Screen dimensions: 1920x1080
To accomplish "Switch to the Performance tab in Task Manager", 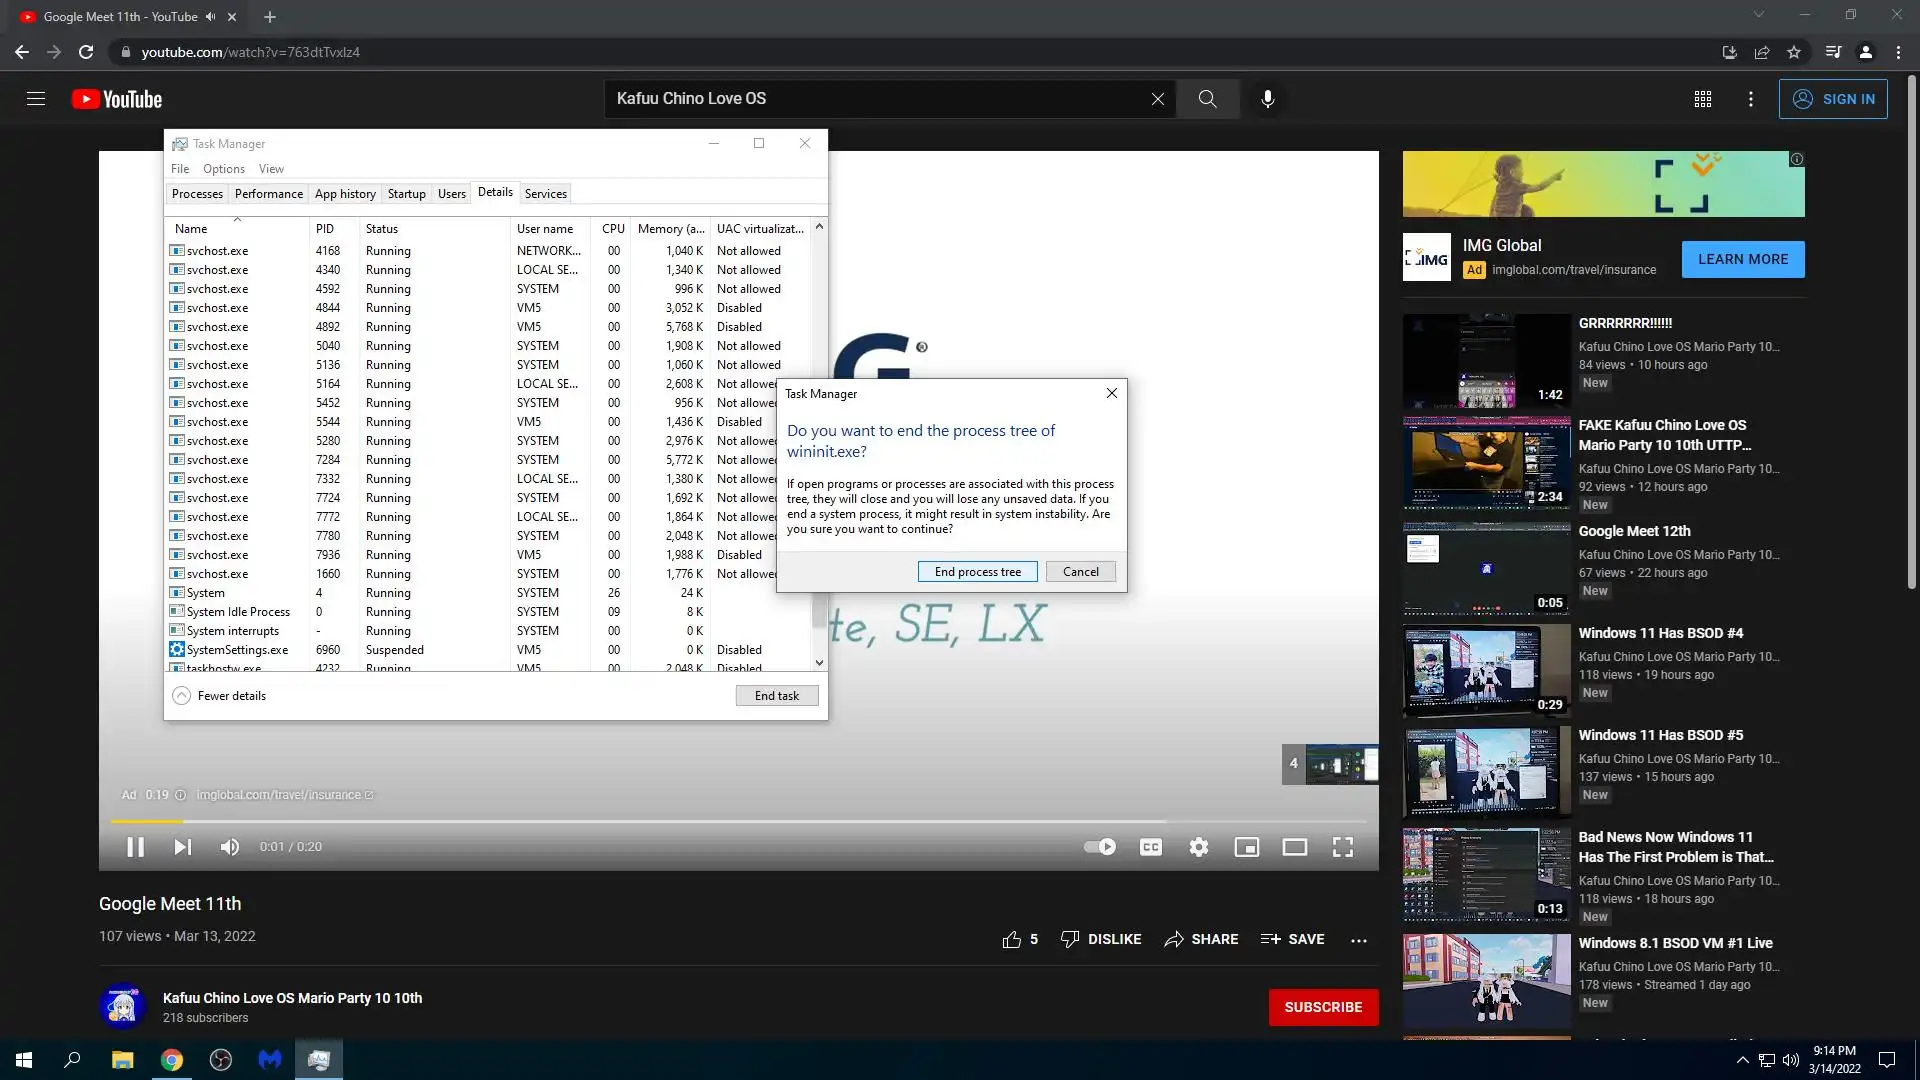I will tap(268, 194).
